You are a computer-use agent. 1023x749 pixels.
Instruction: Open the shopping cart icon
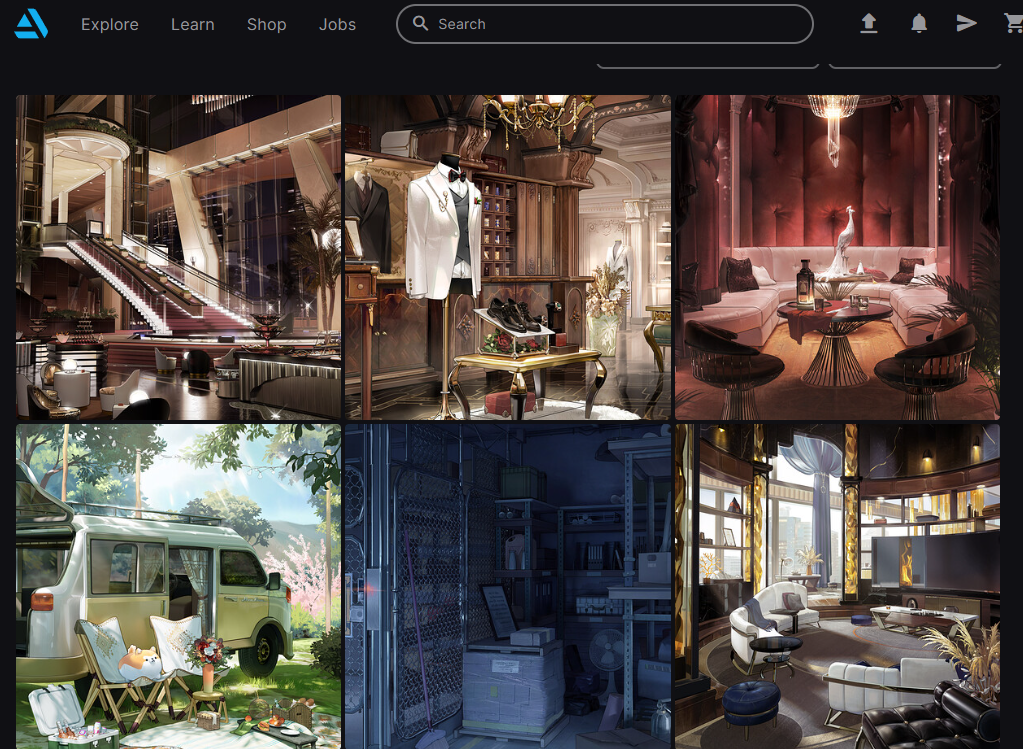1013,23
